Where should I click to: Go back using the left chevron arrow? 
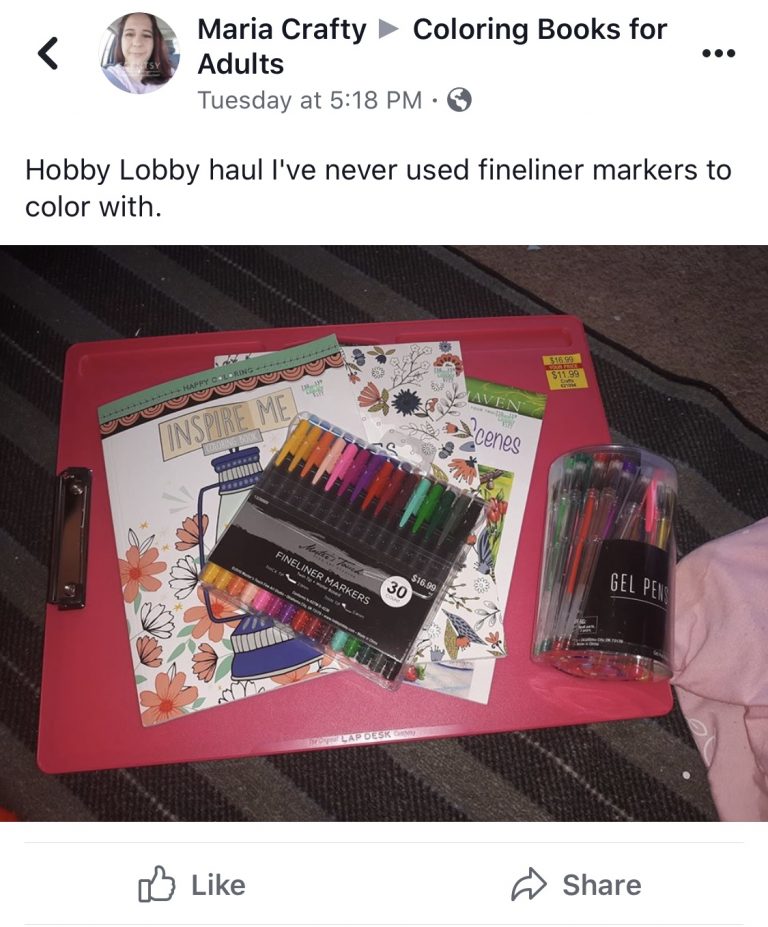pos(48,53)
